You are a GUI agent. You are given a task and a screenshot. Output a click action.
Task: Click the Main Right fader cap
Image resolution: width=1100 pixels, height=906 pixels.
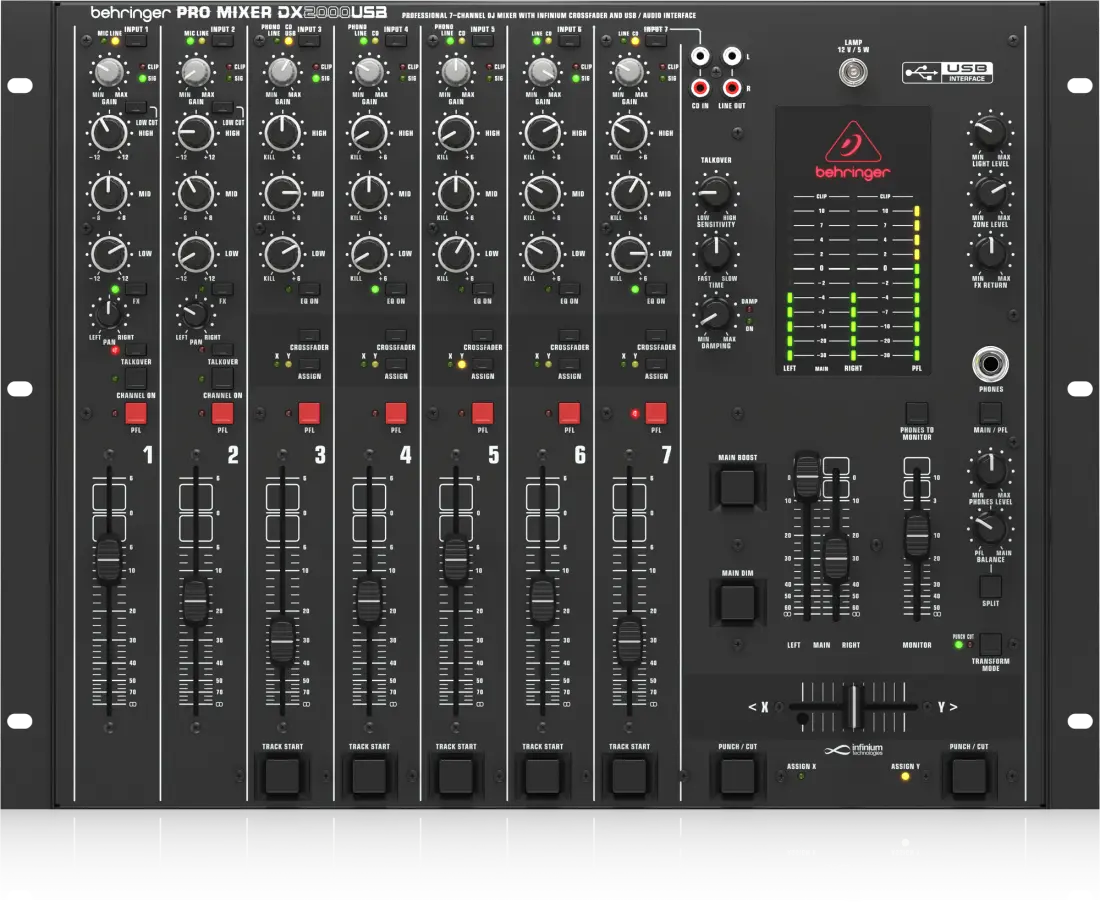(x=836, y=557)
